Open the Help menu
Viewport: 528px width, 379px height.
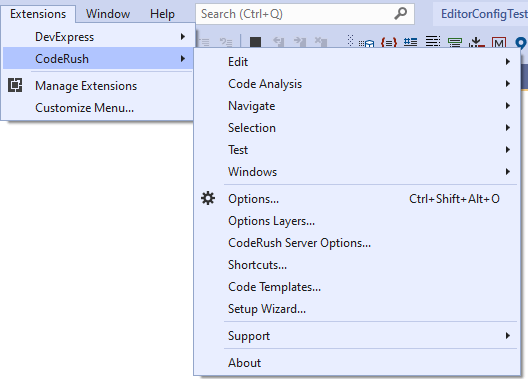click(x=162, y=14)
